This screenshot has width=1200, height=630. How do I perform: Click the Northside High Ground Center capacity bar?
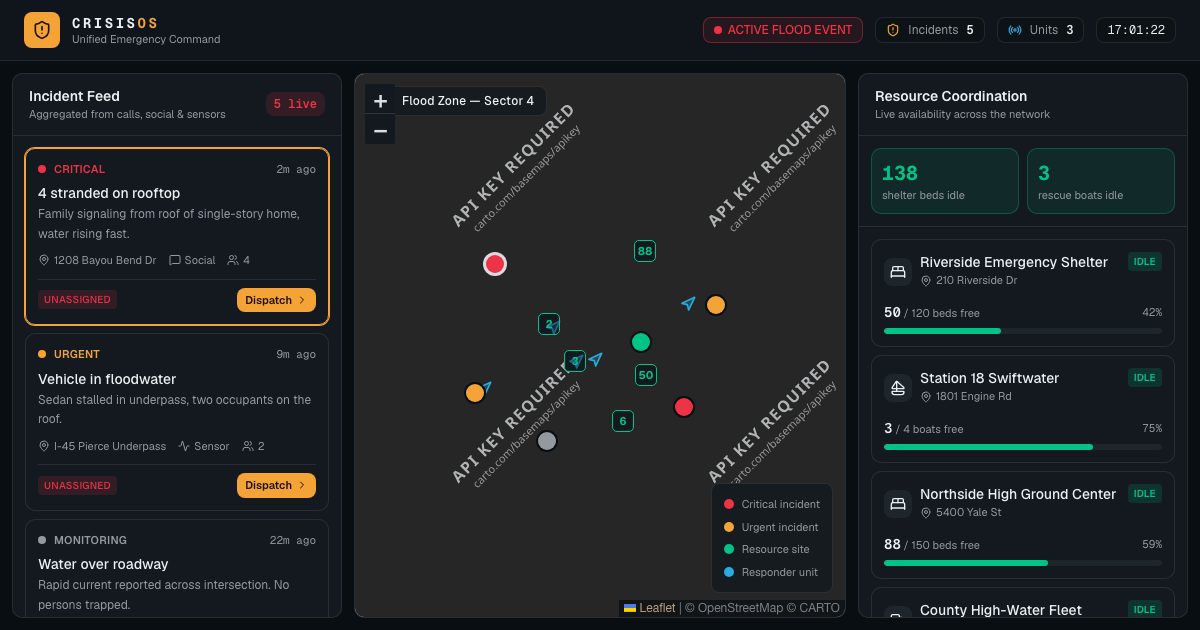(x=1023, y=563)
